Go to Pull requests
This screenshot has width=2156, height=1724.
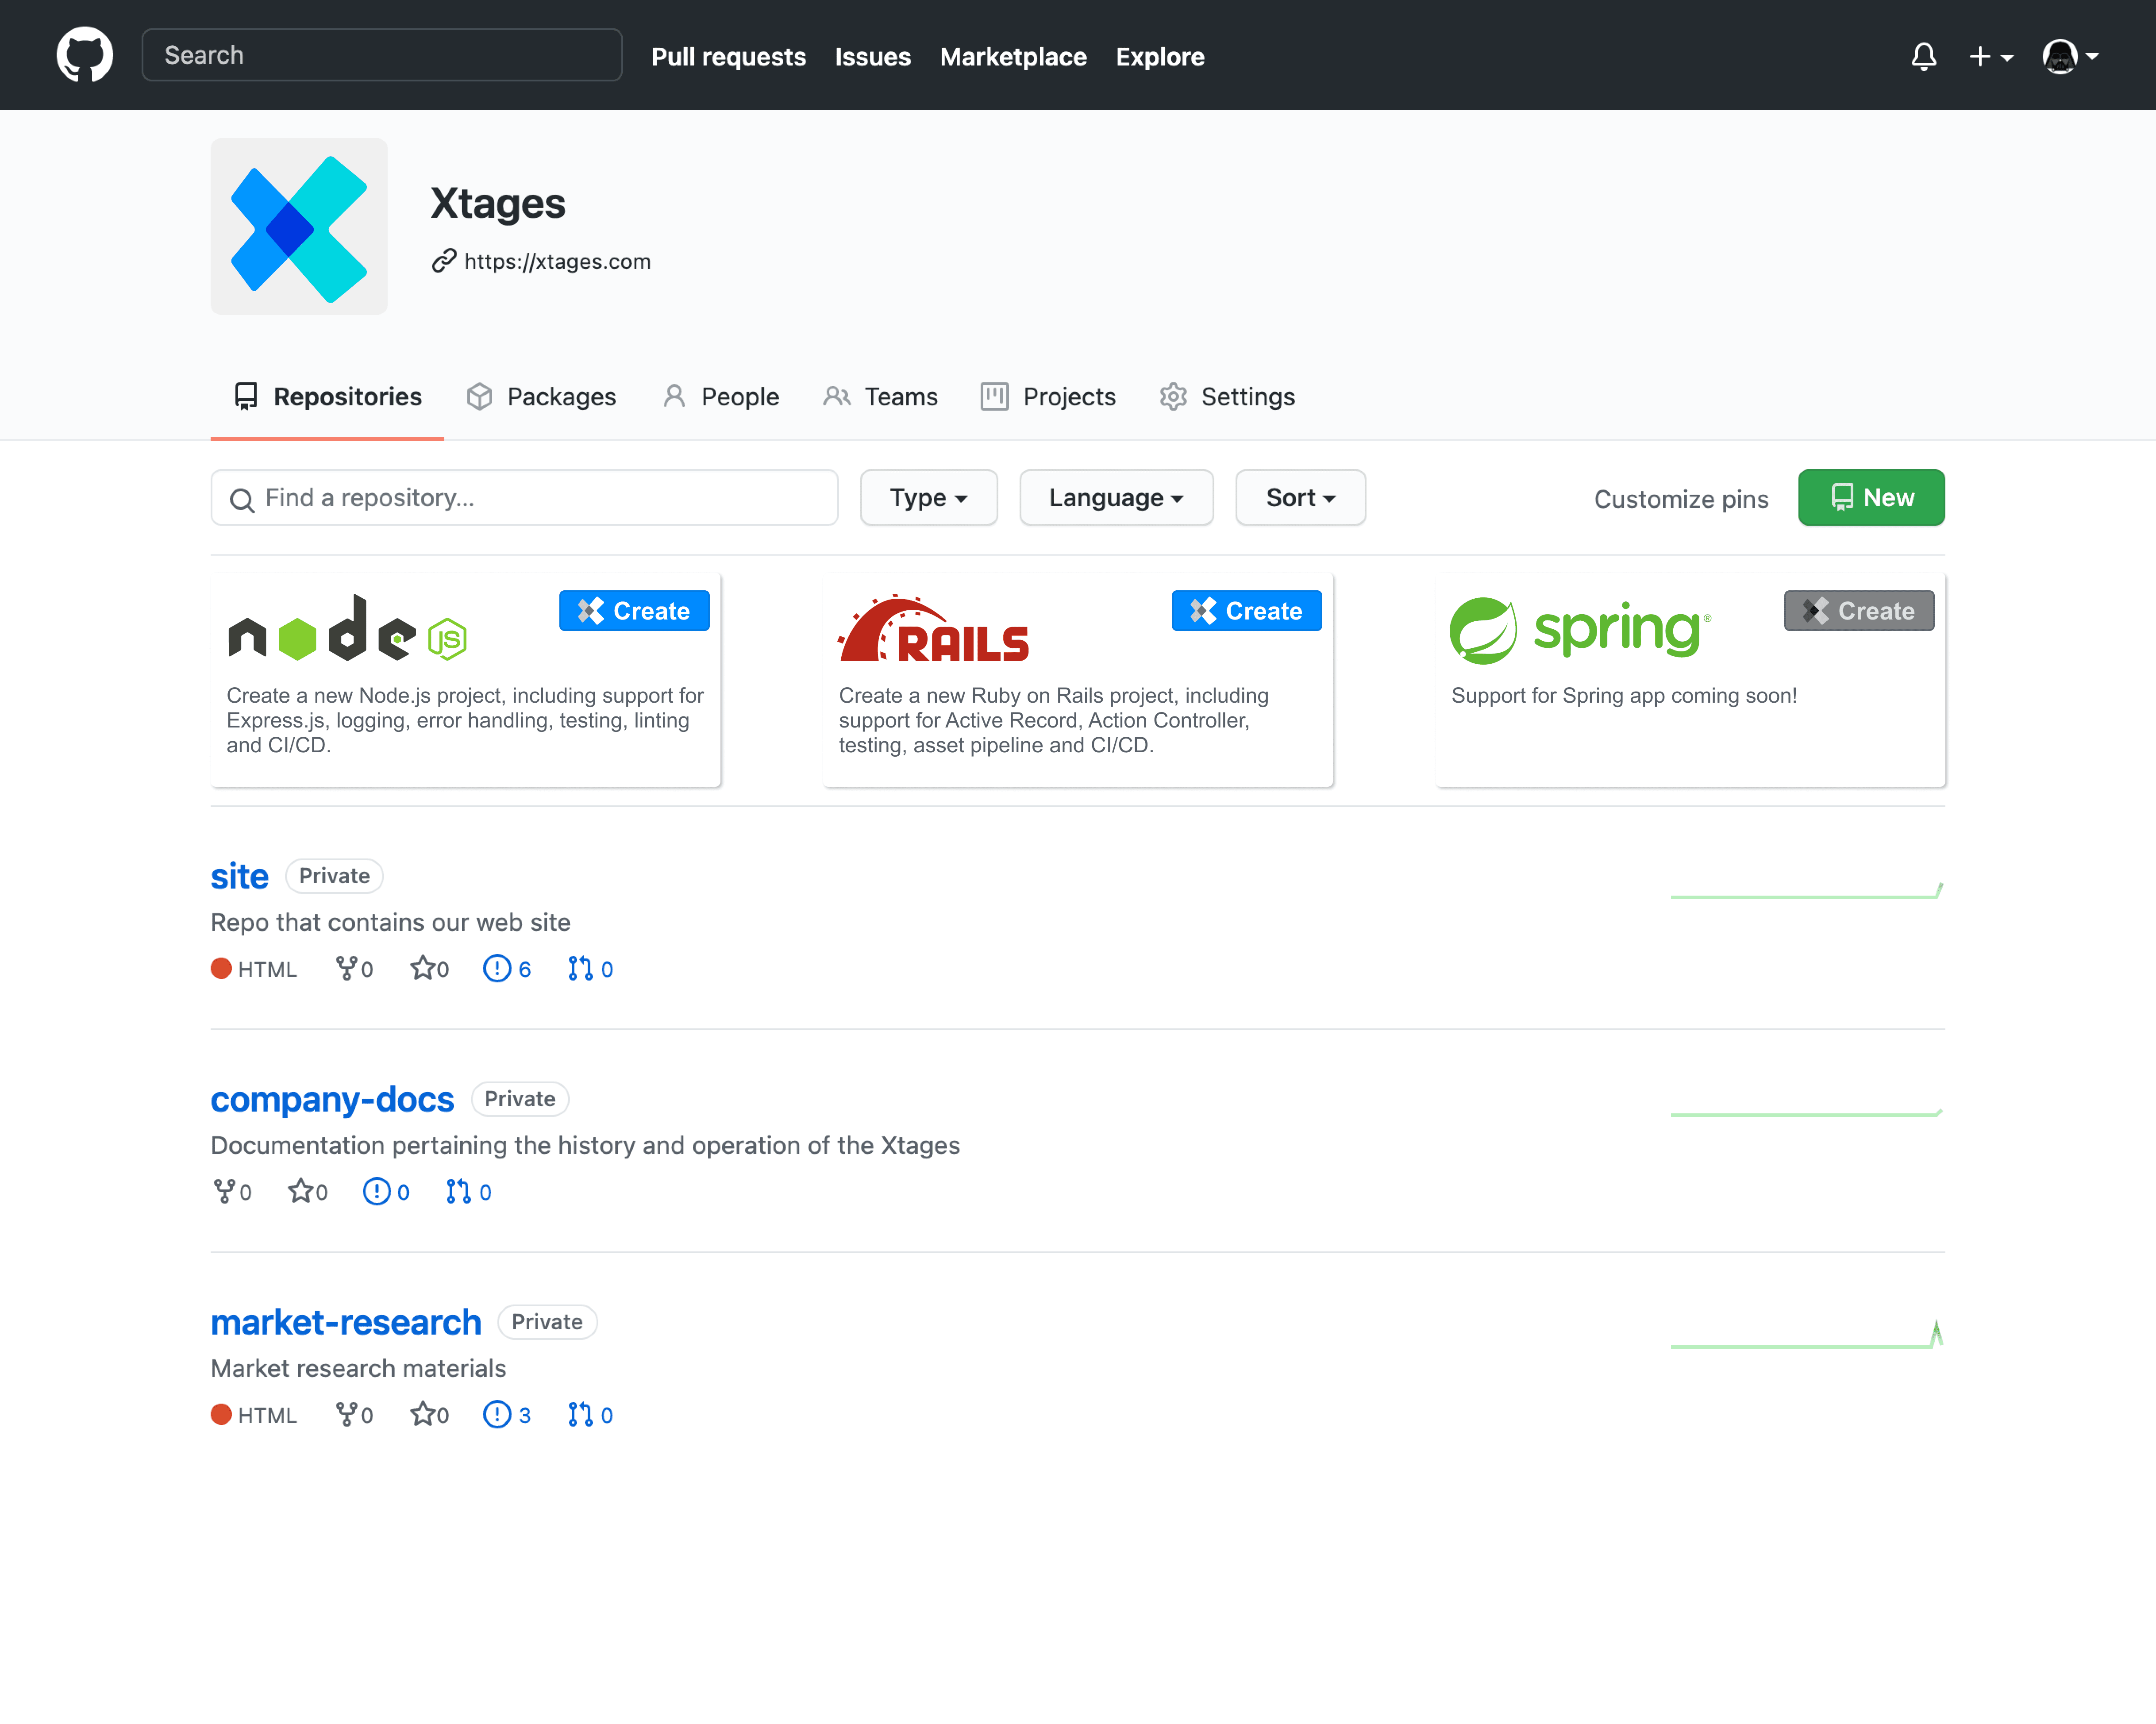click(728, 56)
